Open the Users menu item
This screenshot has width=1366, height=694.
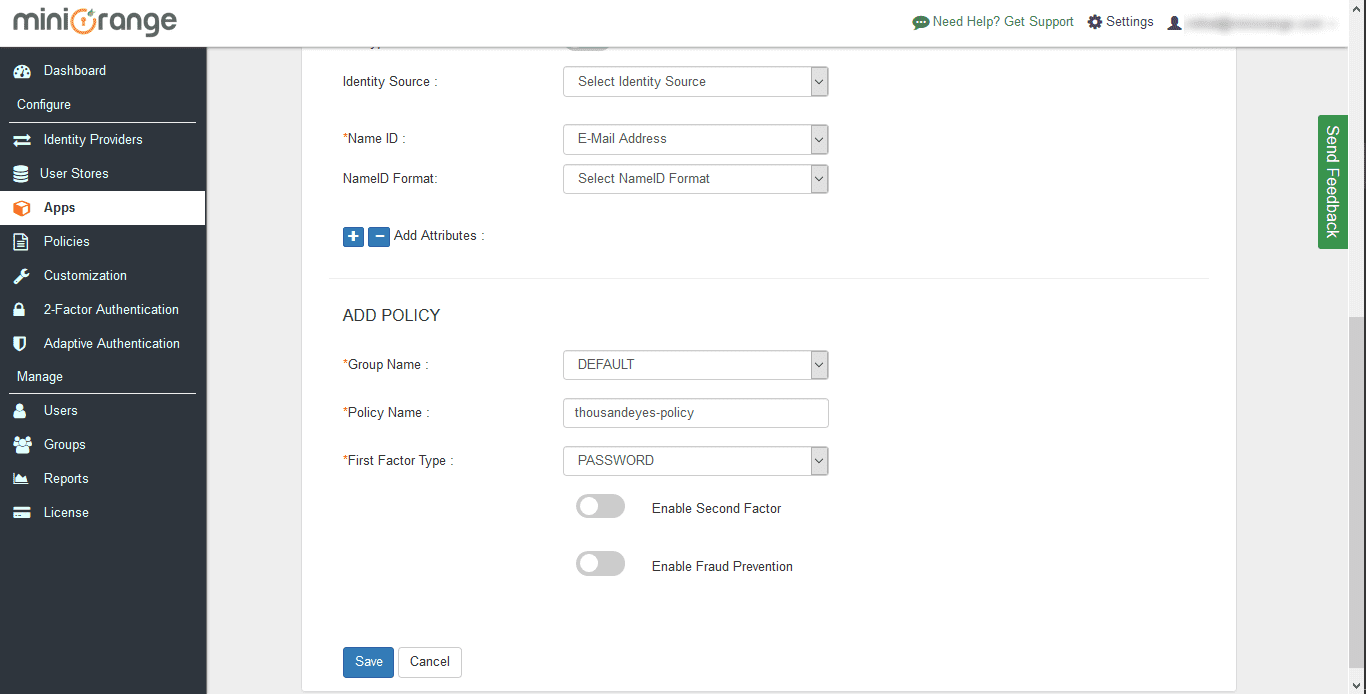coord(60,411)
